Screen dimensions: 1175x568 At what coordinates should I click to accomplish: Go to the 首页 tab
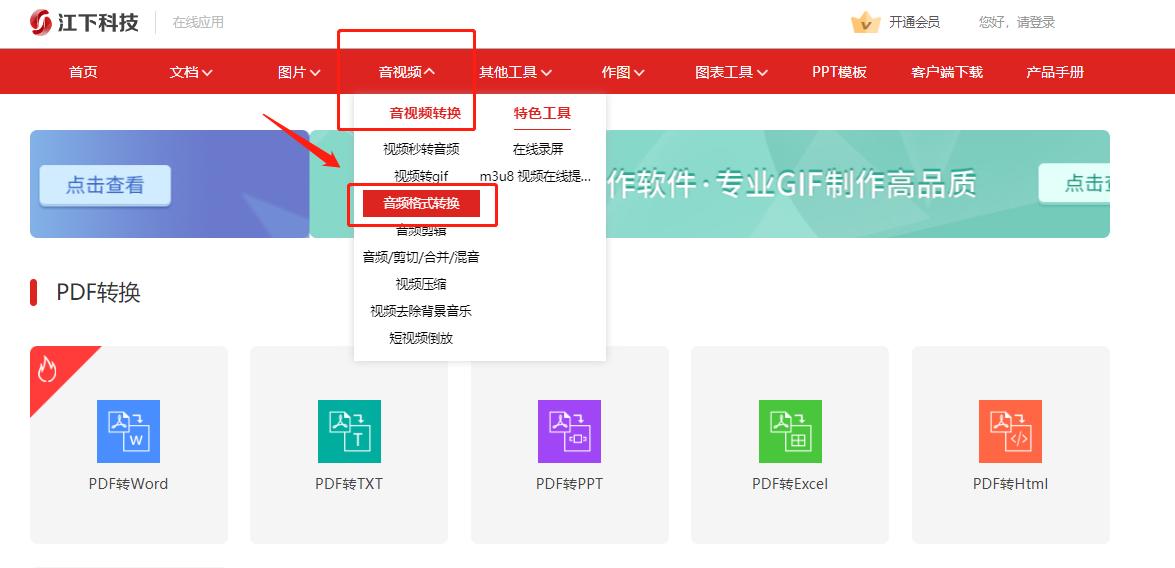pyautogui.click(x=83, y=72)
